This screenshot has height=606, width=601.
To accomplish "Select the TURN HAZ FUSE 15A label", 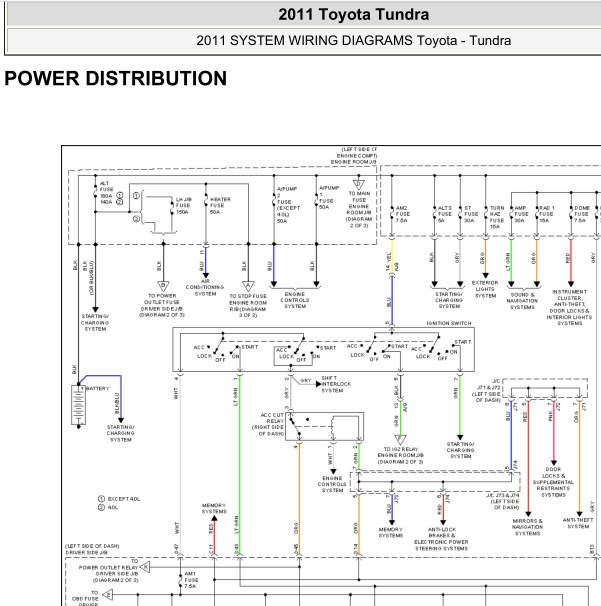I will tap(497, 217).
